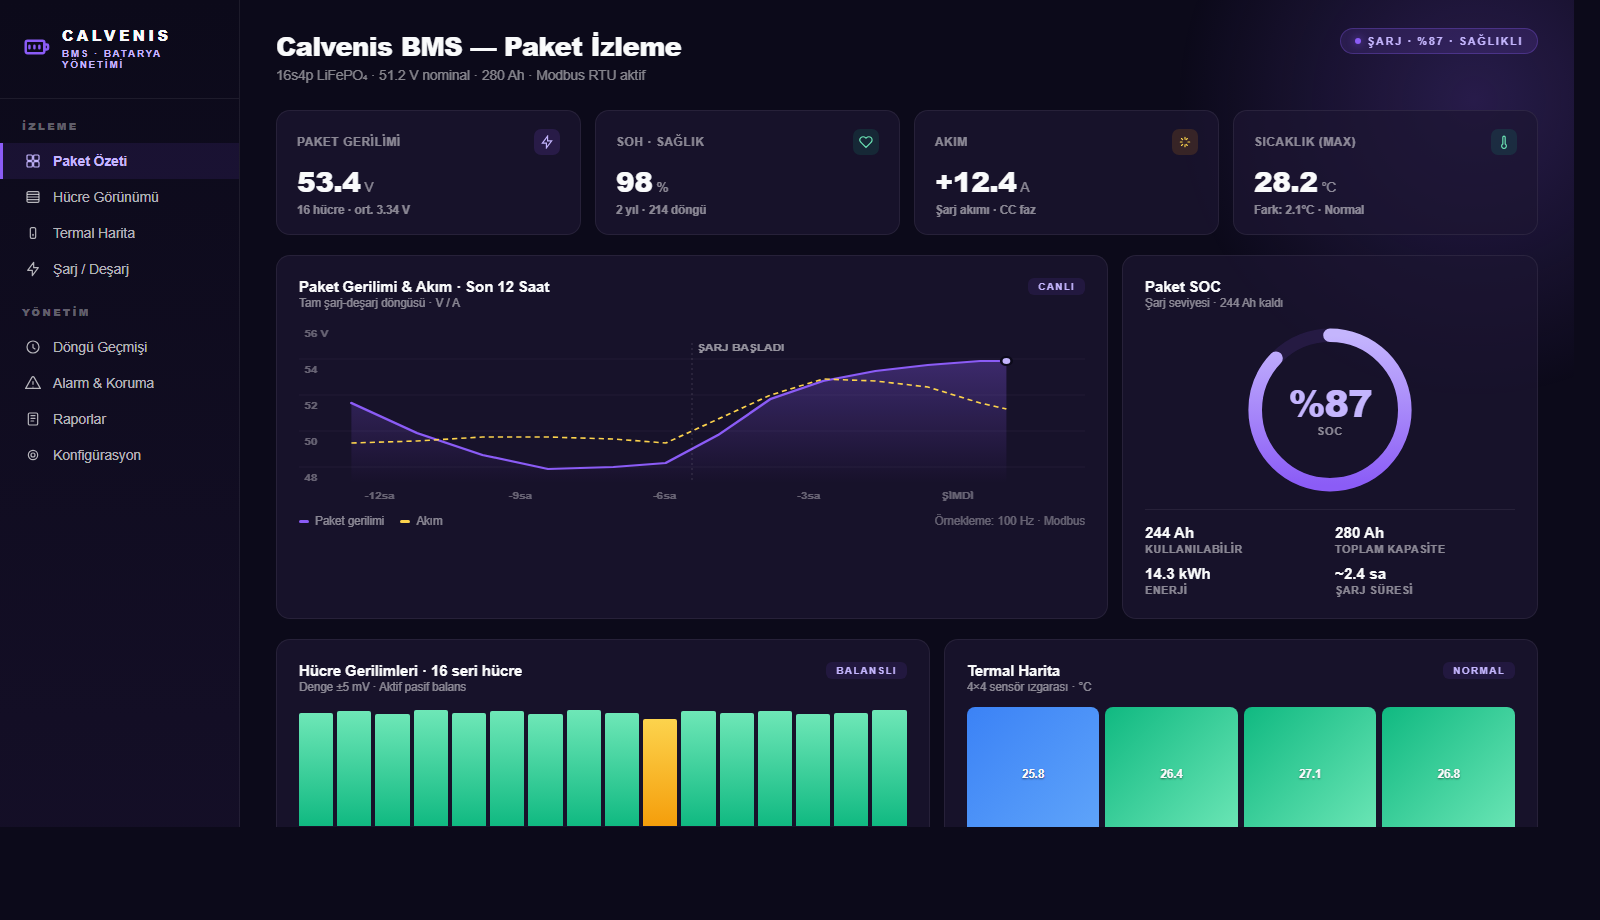Click the %87 SOC circular gauge
The width and height of the screenshot is (1600, 920).
[x=1329, y=410]
